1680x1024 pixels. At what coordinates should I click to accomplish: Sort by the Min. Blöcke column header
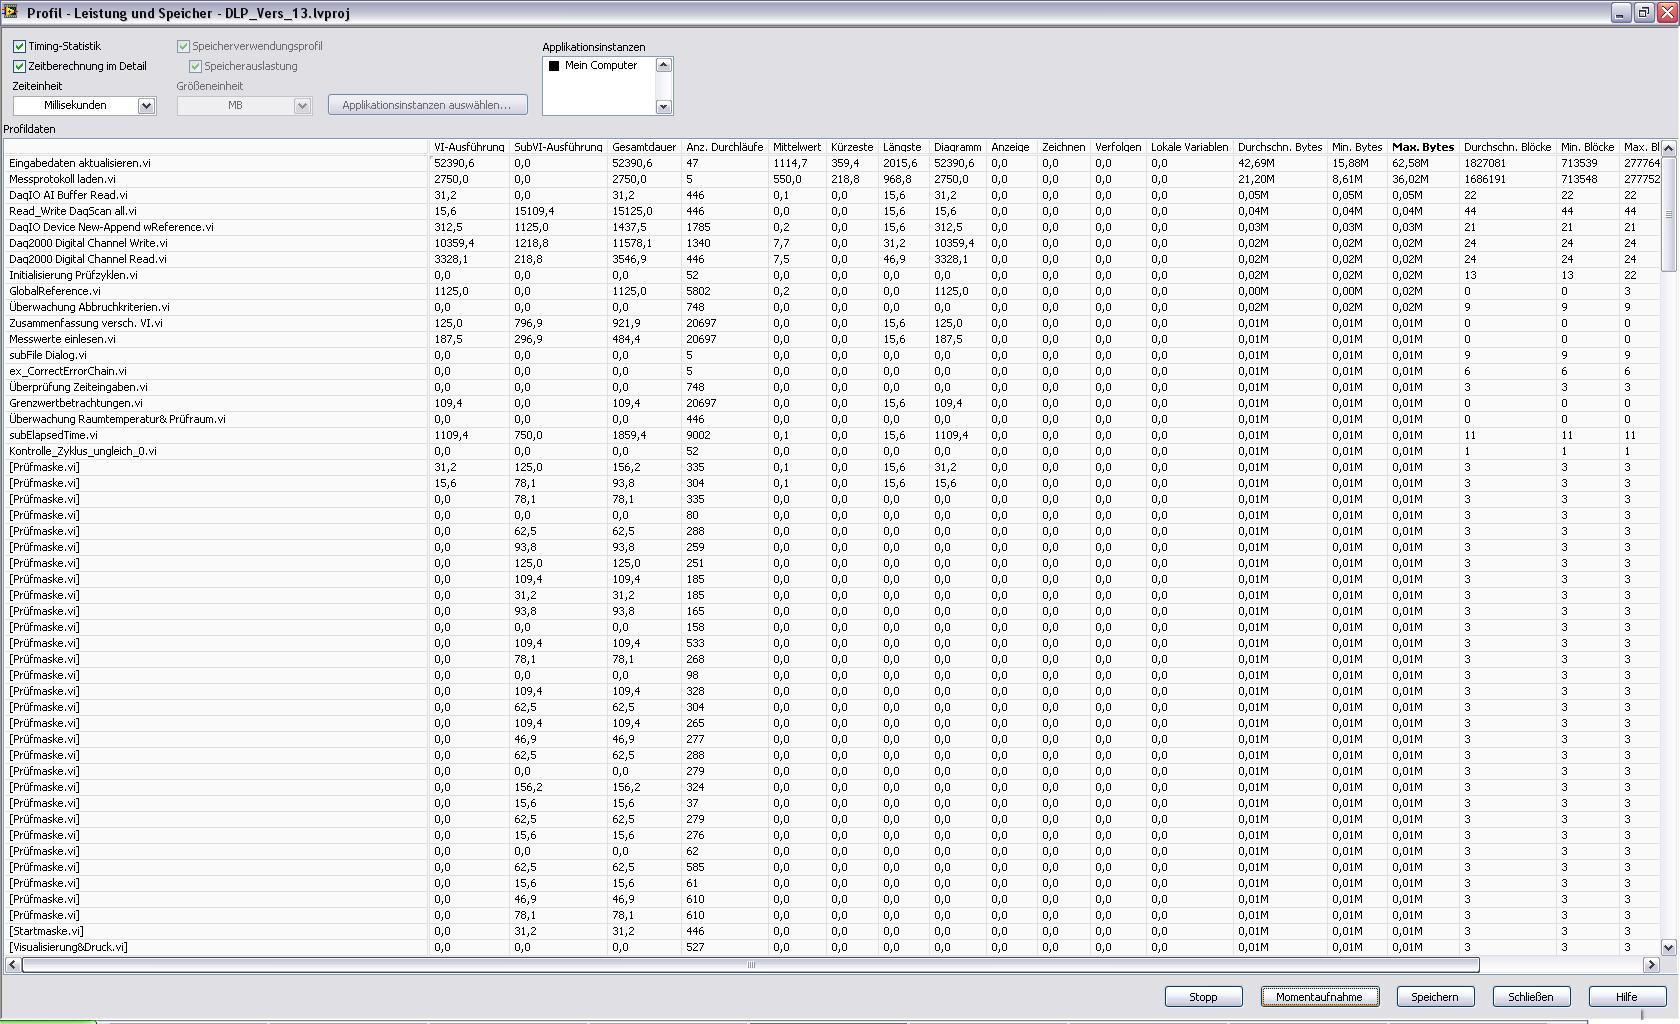(x=1587, y=147)
